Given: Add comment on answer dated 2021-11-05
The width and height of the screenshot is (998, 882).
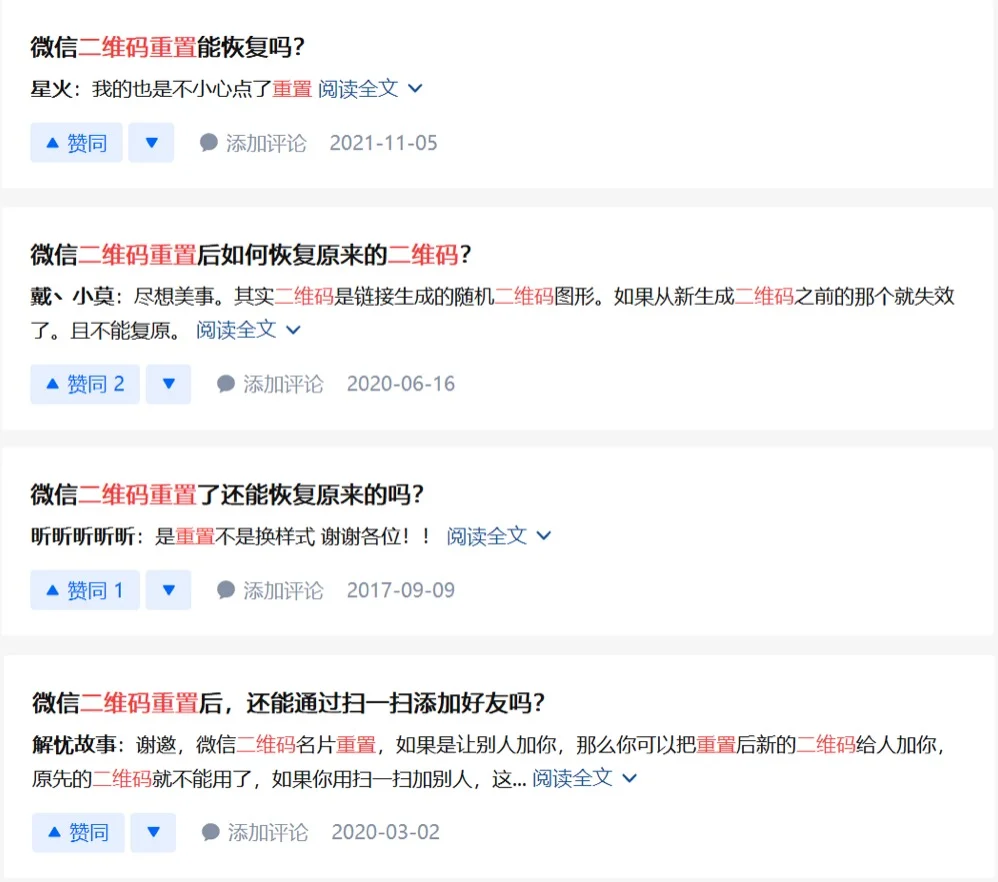Looking at the screenshot, I should [253, 143].
